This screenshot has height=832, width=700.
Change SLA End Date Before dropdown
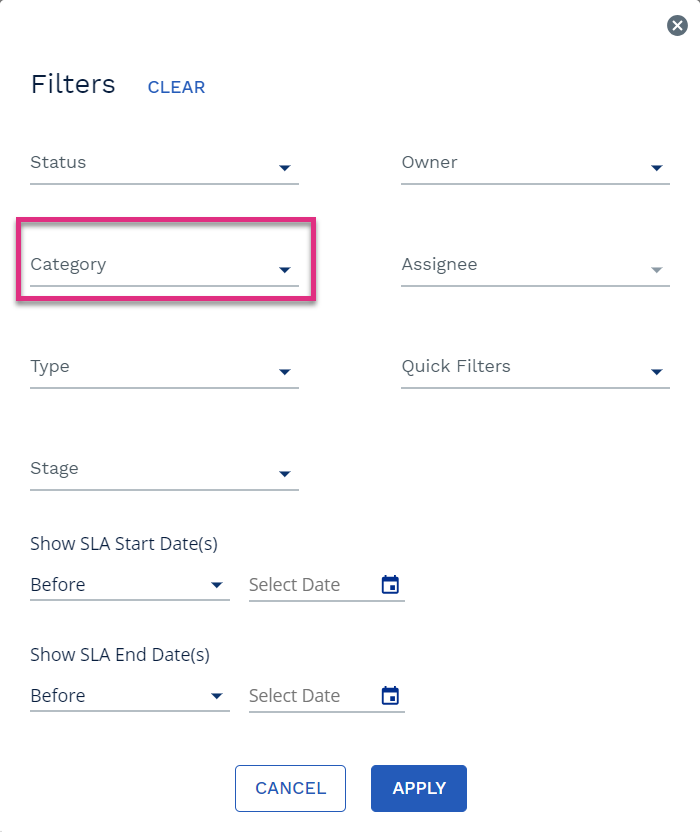pos(130,696)
